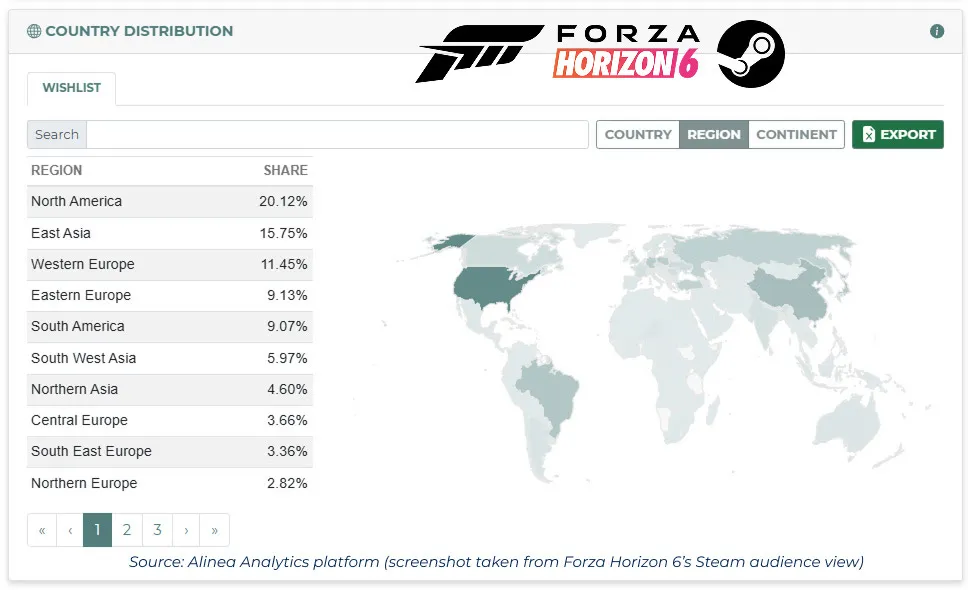
Task: Sort table by Share column header
Action: (x=285, y=170)
